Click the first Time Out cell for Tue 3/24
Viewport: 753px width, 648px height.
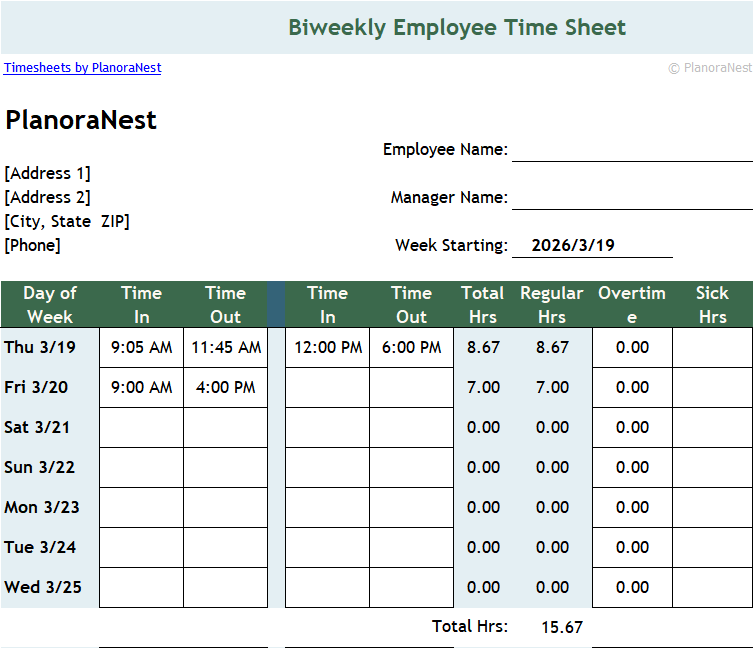[x=226, y=547]
